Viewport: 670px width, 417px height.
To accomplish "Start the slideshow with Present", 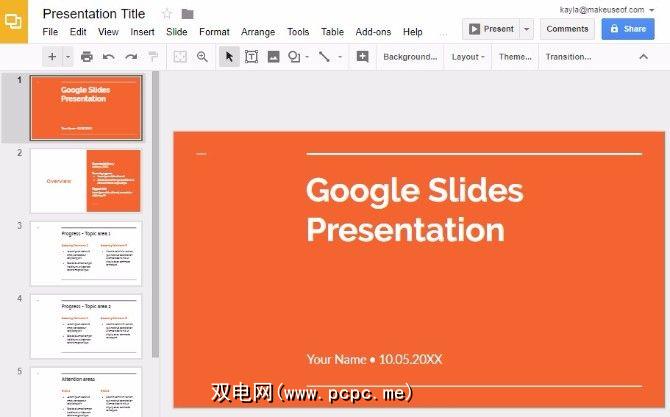I will click(491, 29).
